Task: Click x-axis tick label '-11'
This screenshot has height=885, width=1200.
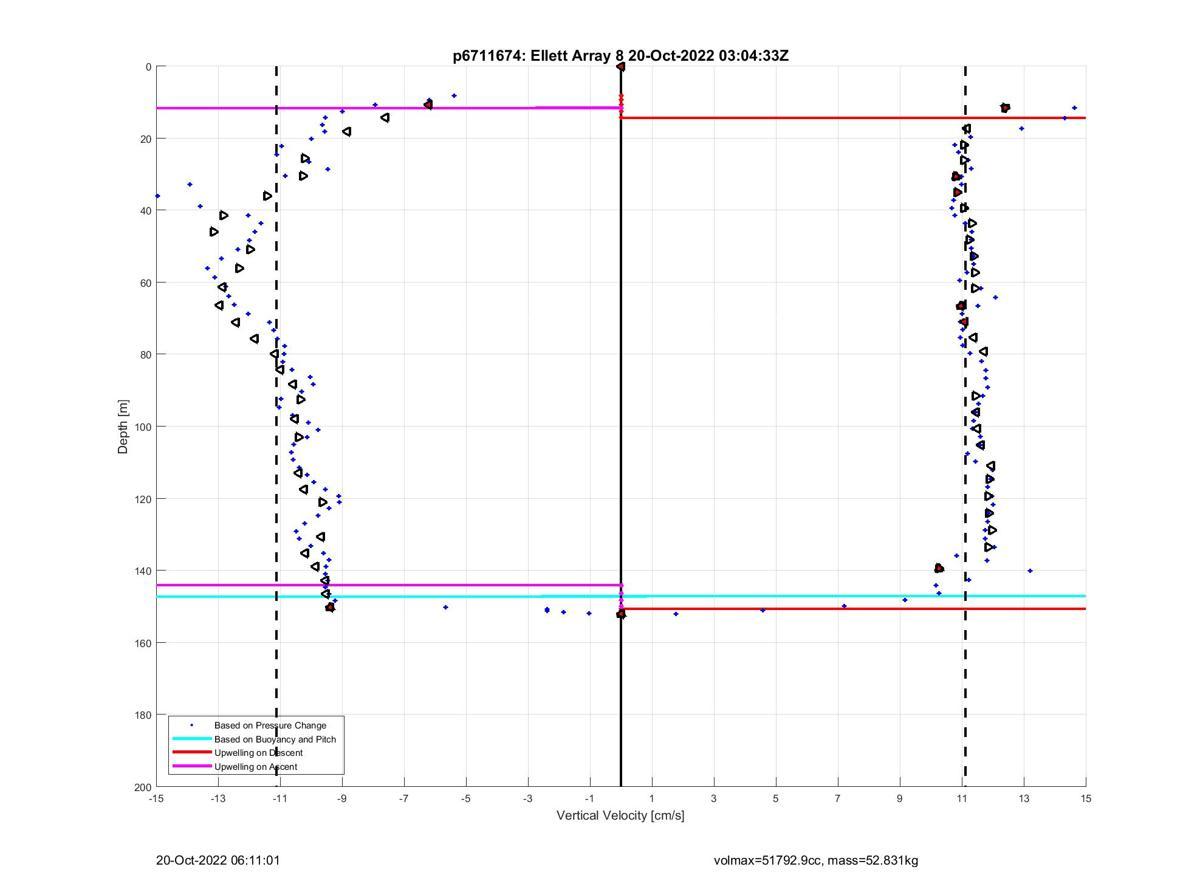Action: tap(280, 798)
